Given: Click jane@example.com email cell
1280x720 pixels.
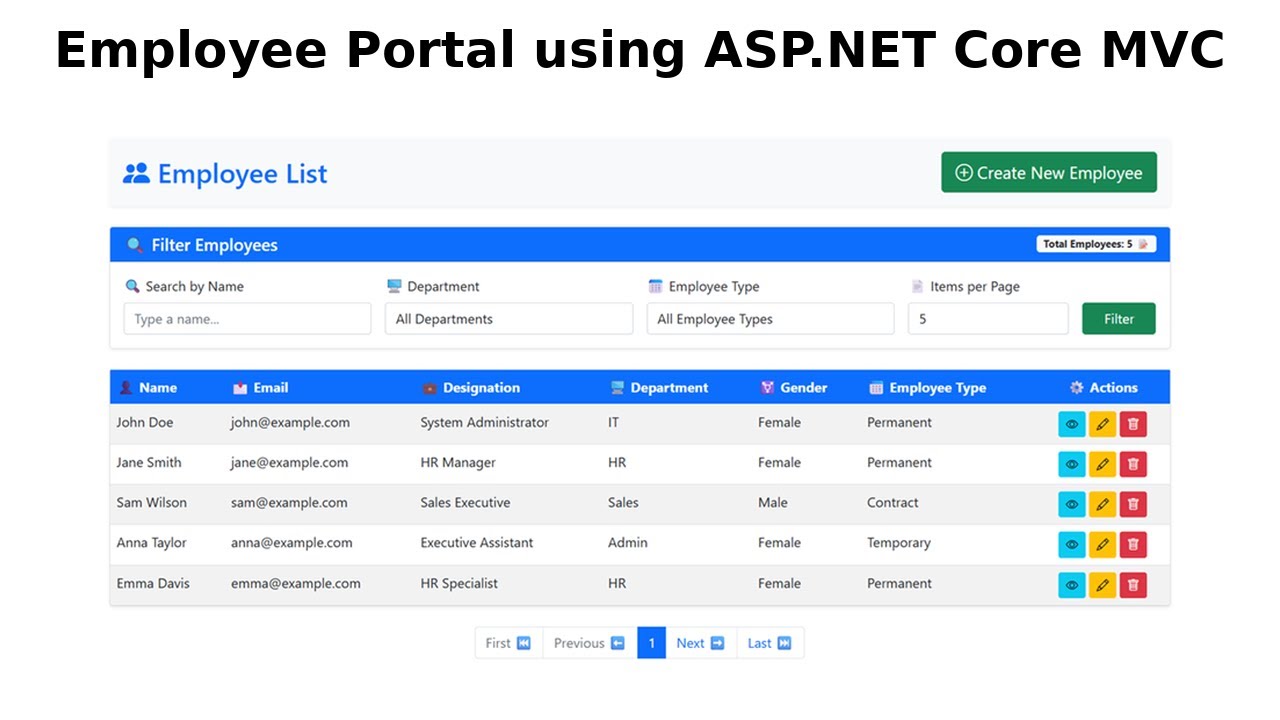Looking at the screenshot, I should pos(289,463).
